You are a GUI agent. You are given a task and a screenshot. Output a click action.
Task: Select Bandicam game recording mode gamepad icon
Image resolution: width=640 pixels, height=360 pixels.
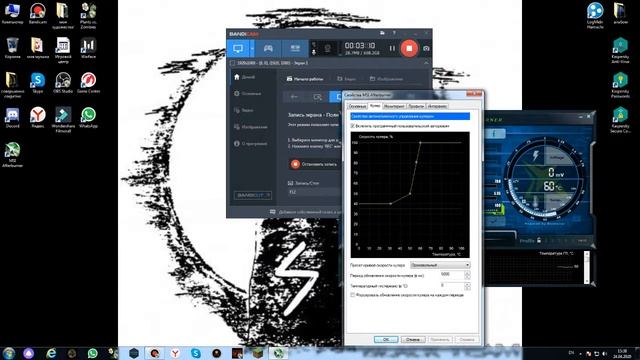tap(268, 49)
